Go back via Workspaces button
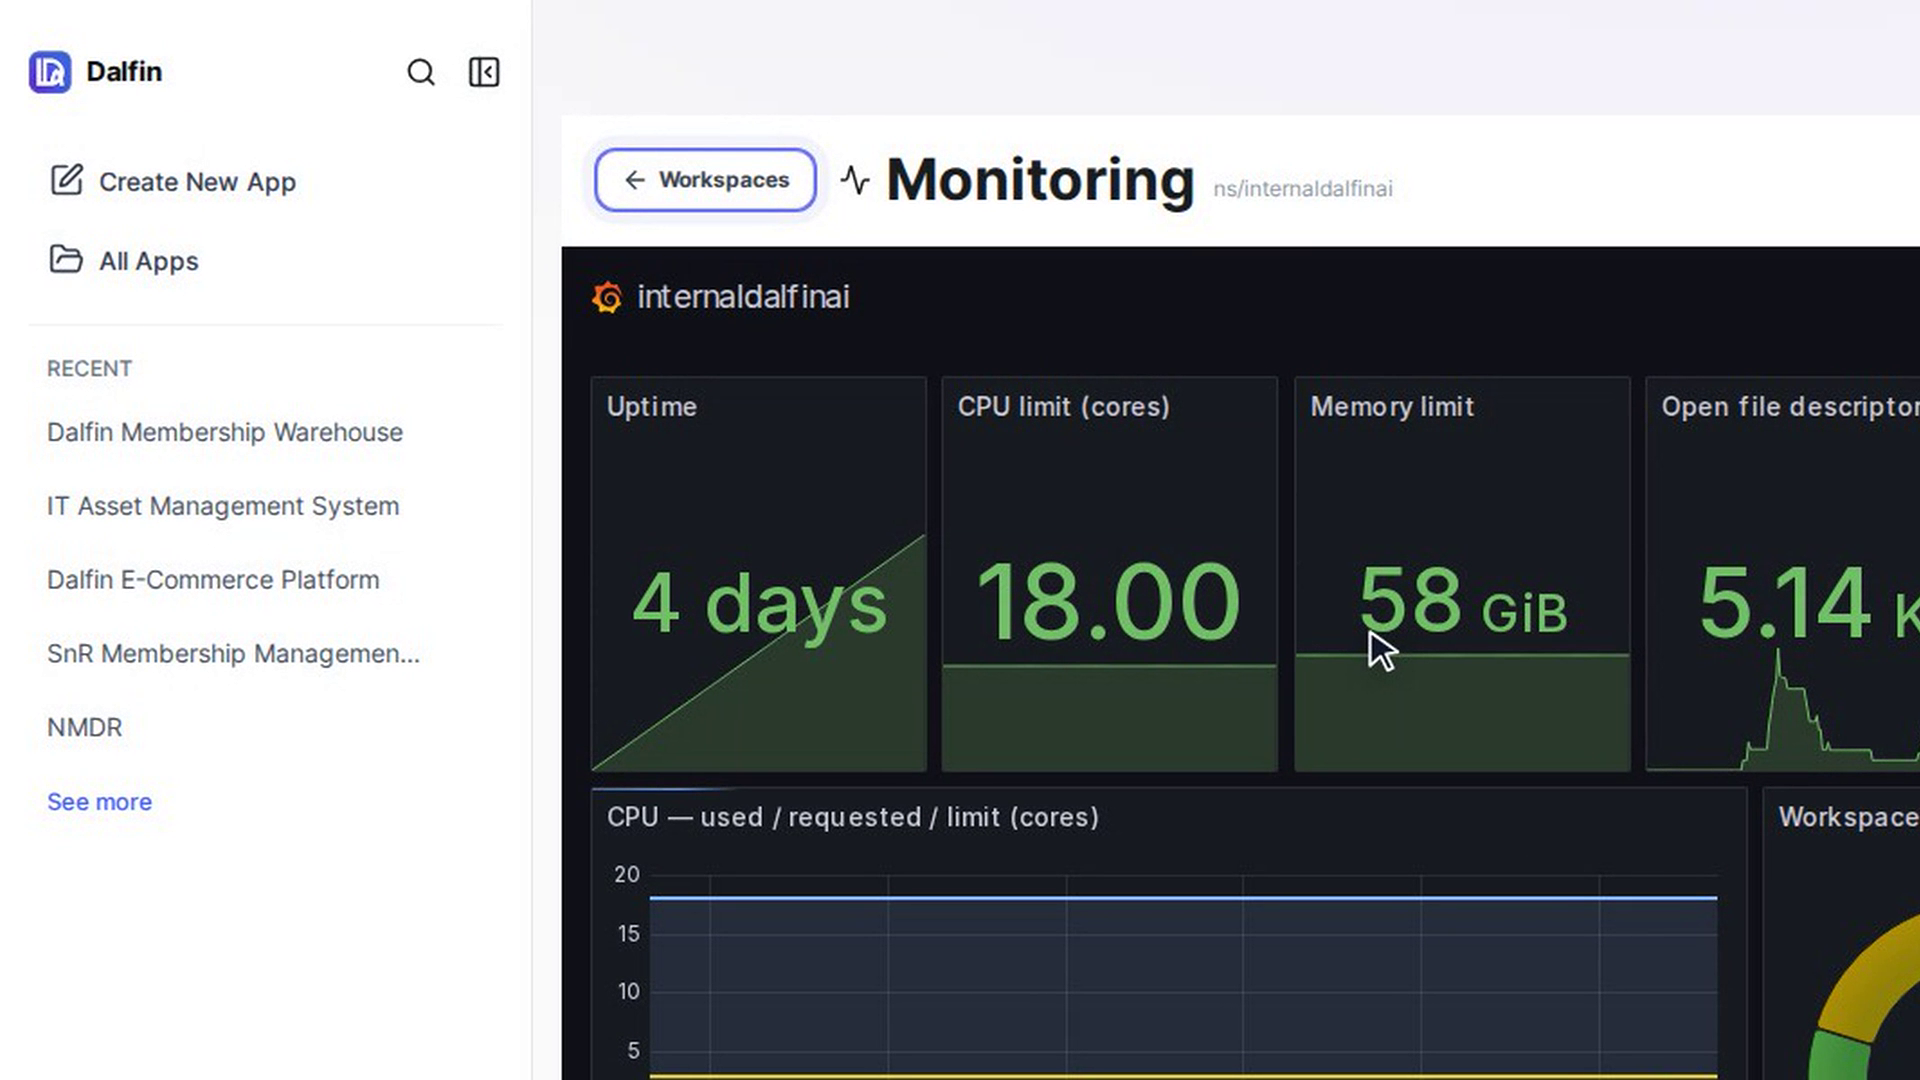 point(705,180)
